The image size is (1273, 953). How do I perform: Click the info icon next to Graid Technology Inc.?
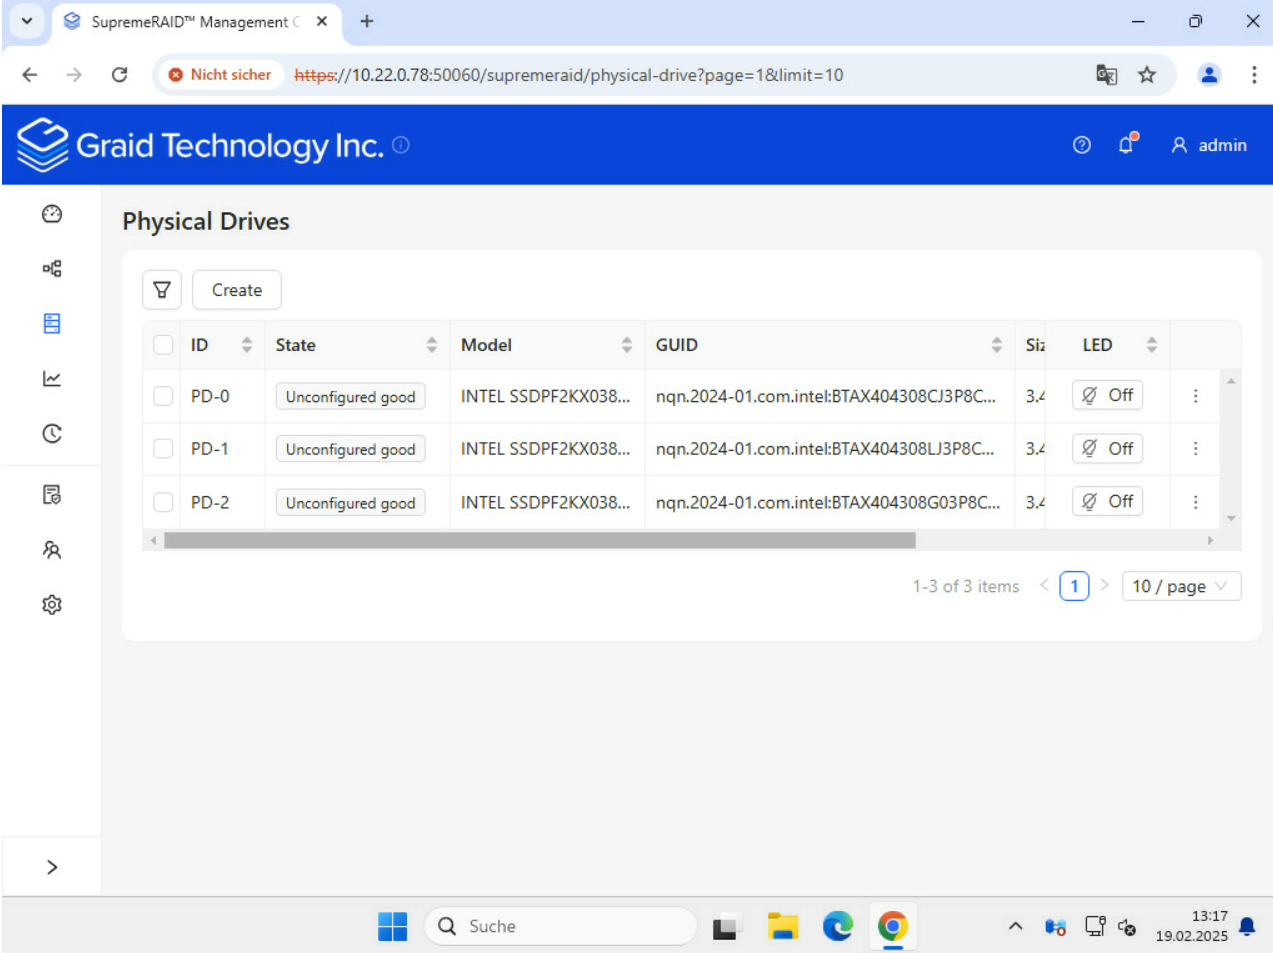(x=401, y=145)
